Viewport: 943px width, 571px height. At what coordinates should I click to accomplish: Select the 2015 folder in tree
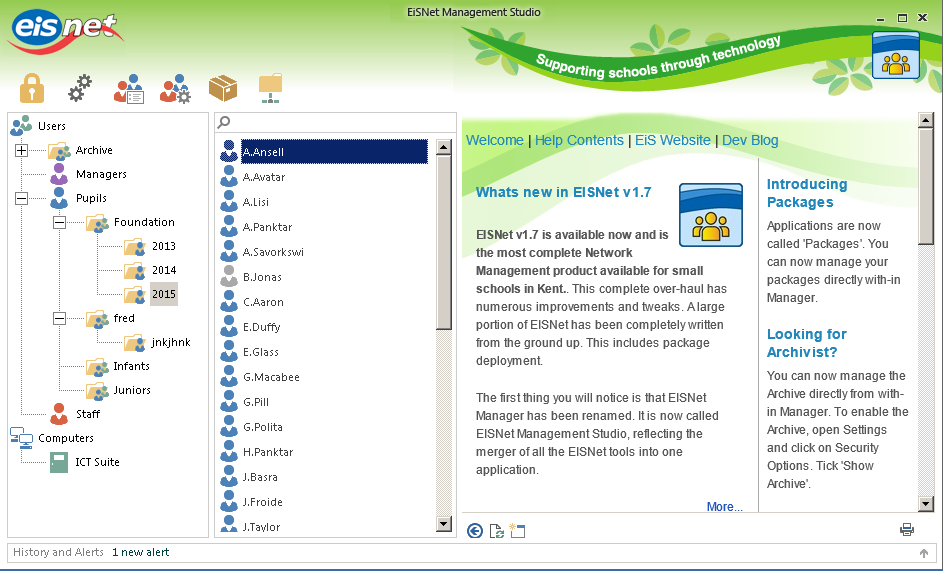(164, 294)
